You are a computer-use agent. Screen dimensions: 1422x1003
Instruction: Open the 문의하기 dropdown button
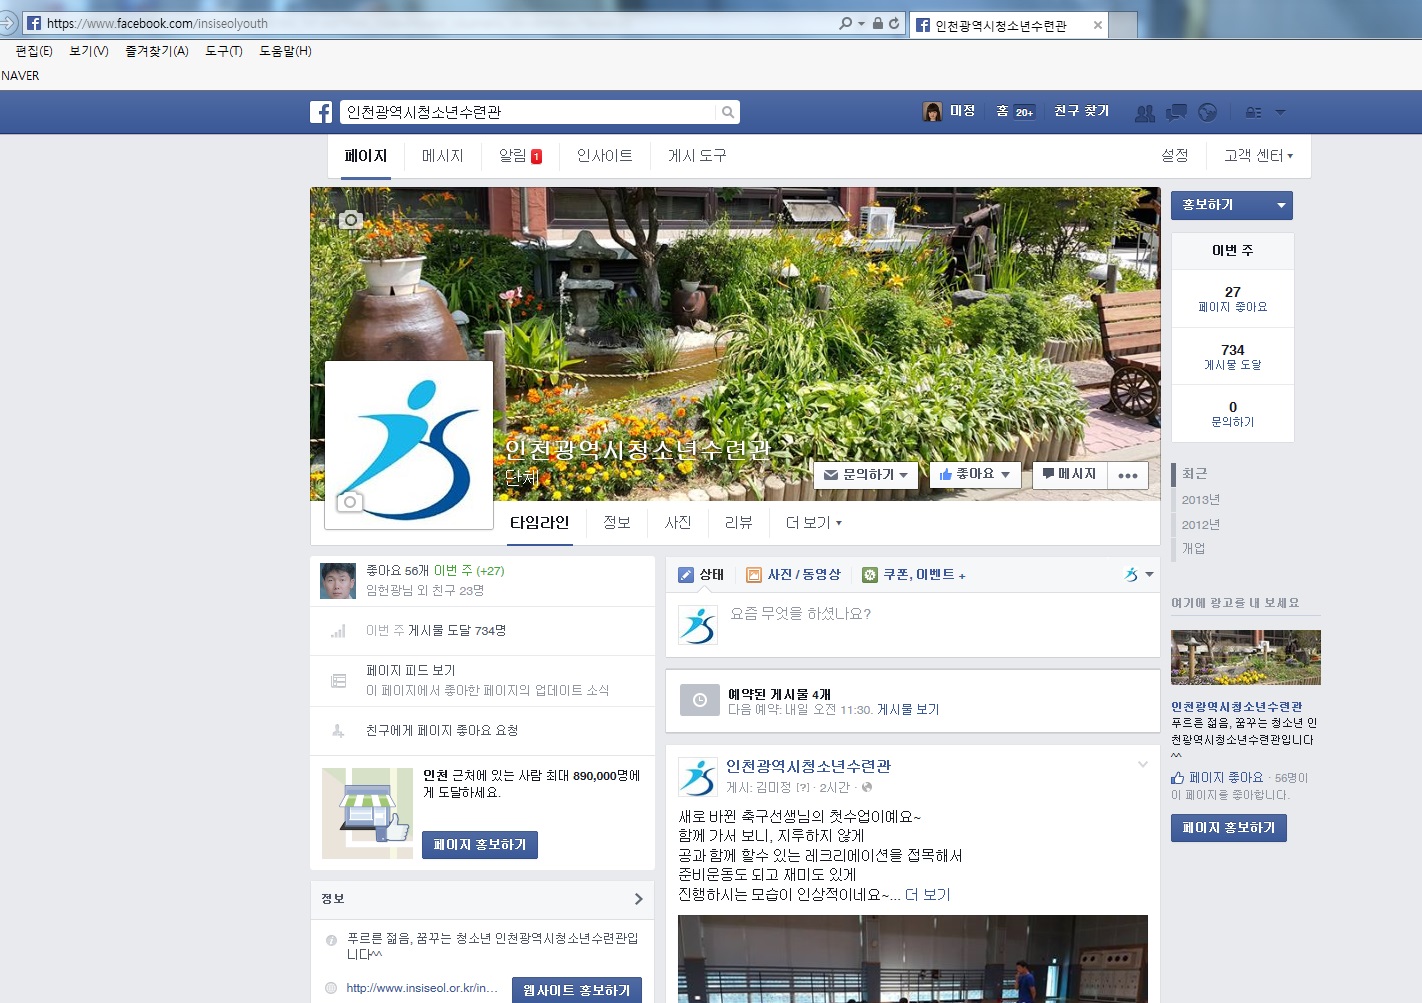[x=866, y=475]
